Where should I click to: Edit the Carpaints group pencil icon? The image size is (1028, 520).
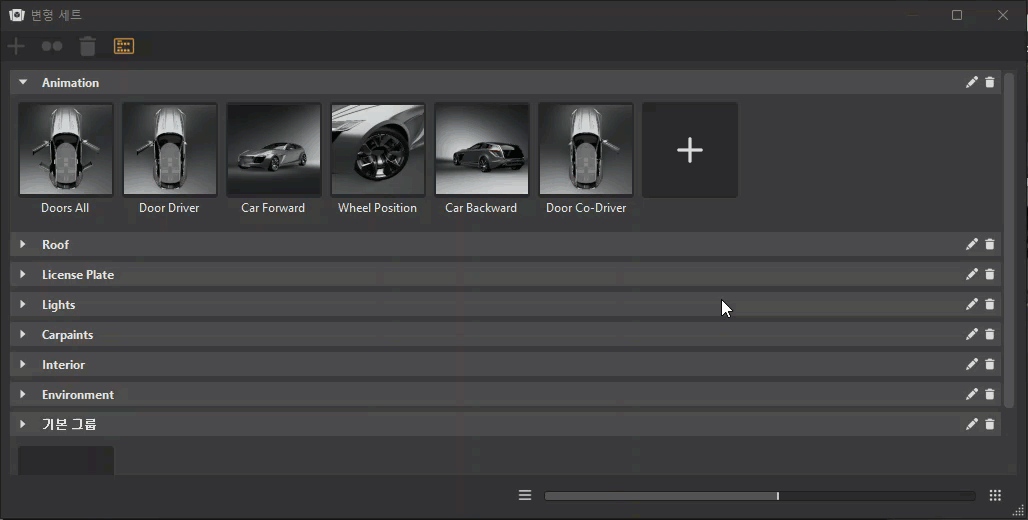point(972,334)
